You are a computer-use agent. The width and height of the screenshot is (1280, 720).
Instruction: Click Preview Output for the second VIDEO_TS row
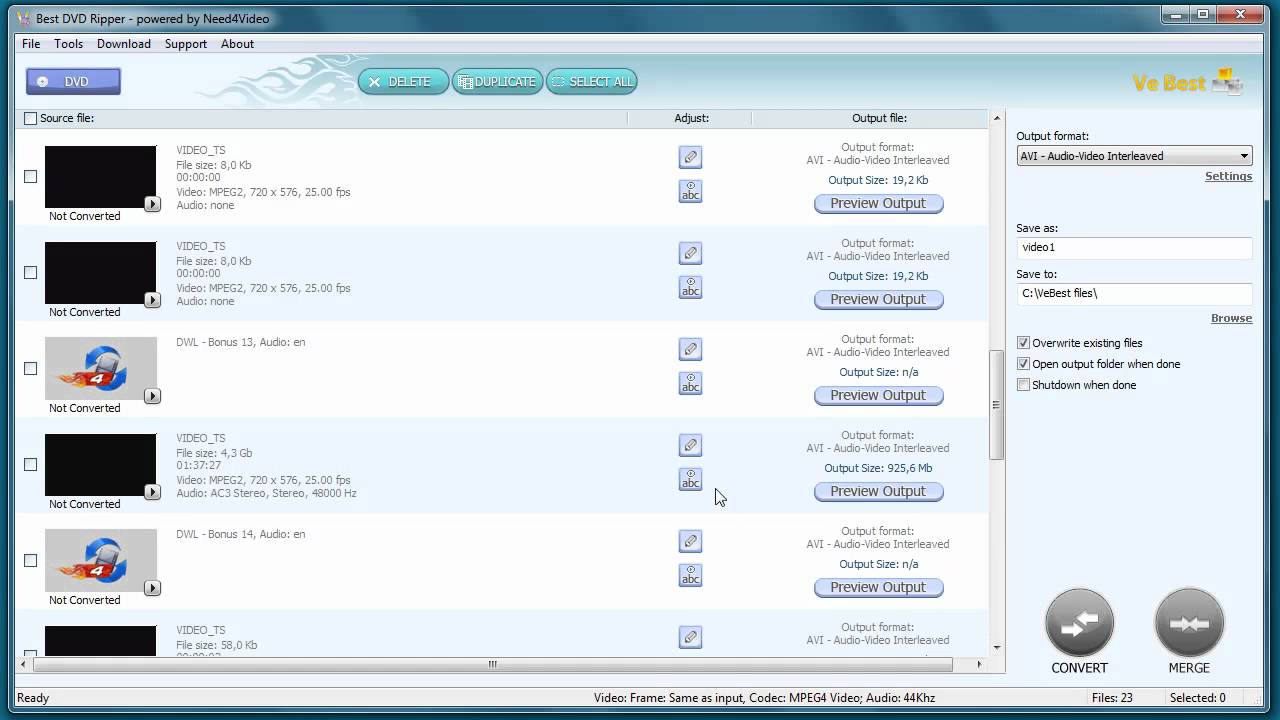pyautogui.click(x=878, y=299)
